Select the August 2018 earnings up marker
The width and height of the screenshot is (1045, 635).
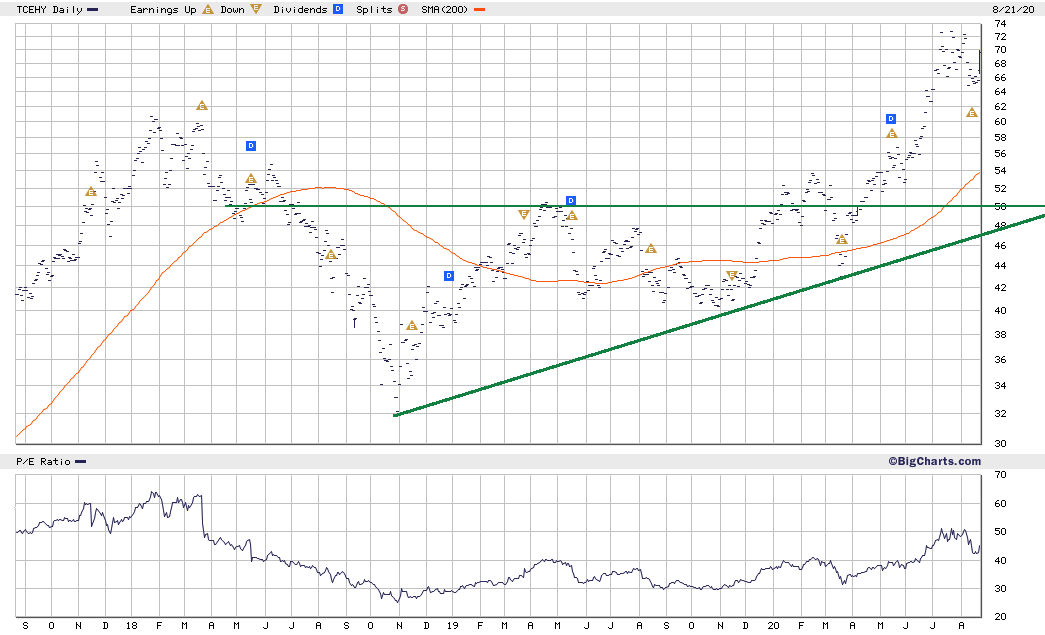331,255
